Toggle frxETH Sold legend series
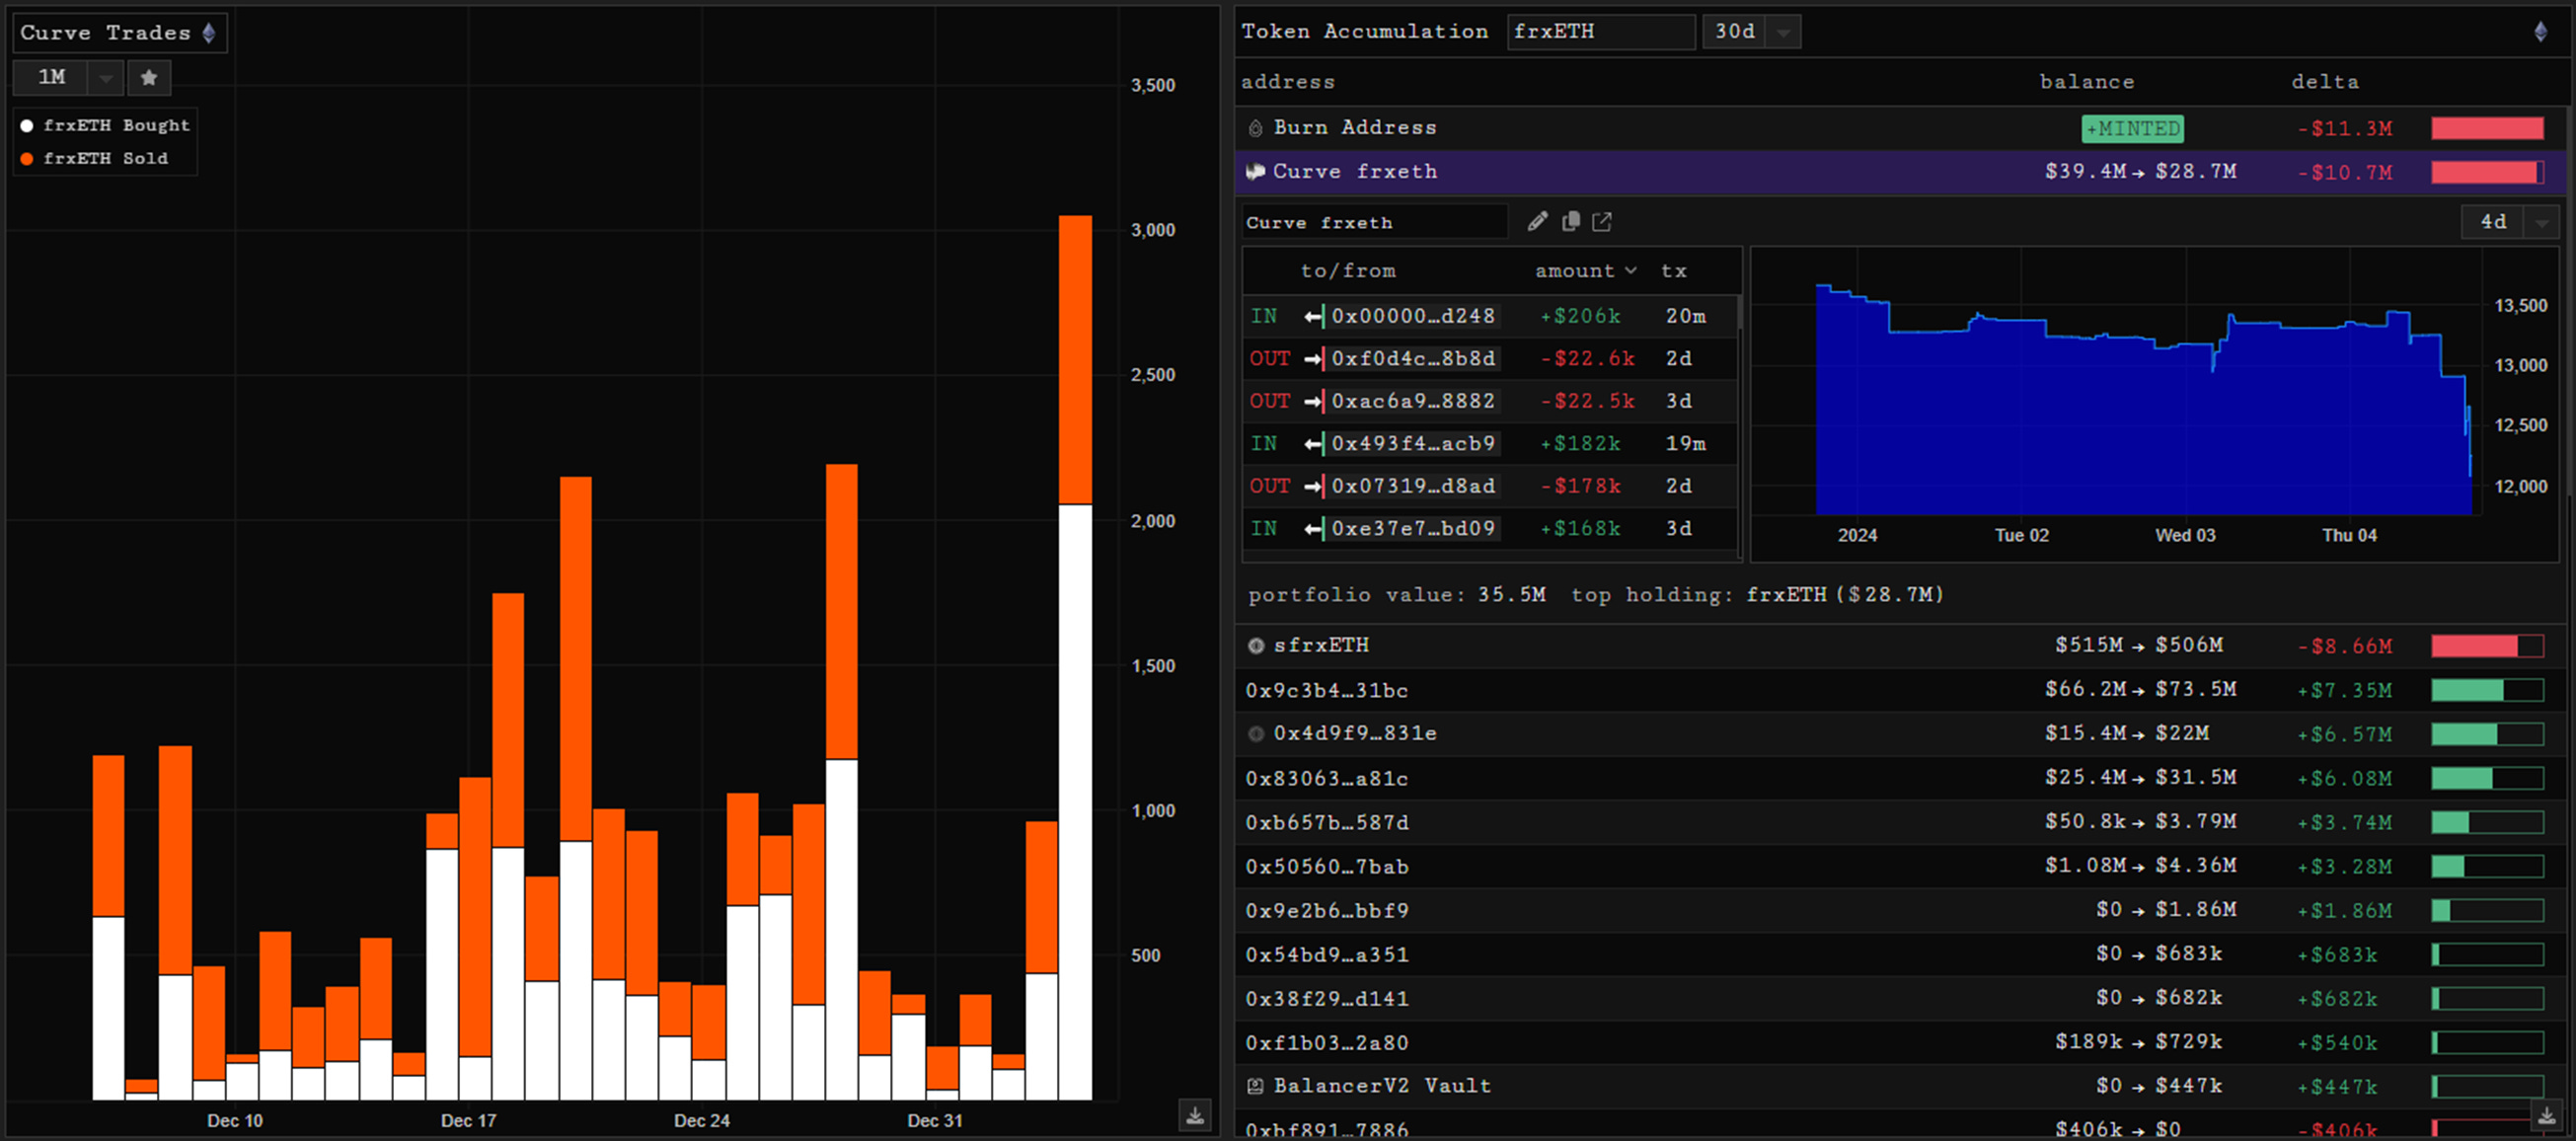Viewport: 2576px width, 1141px height. click(x=95, y=158)
